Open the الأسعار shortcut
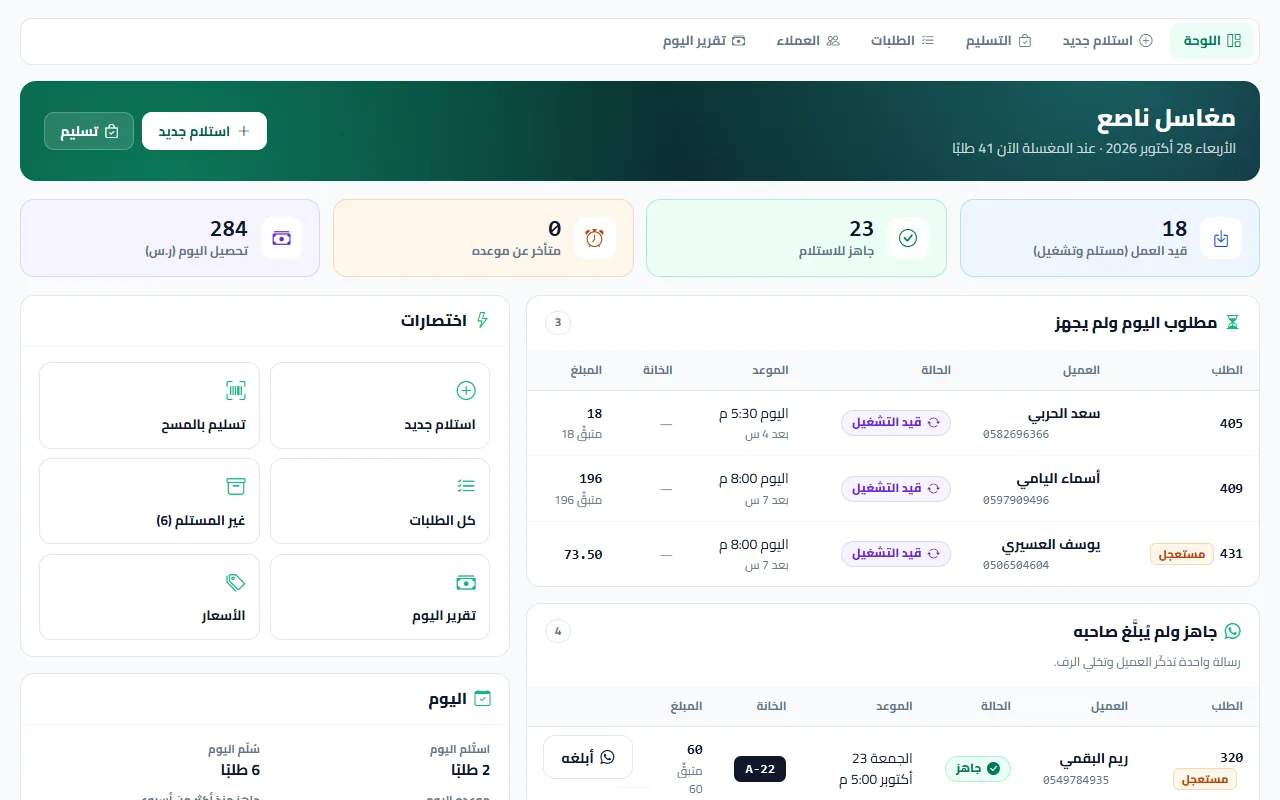 click(x=149, y=597)
